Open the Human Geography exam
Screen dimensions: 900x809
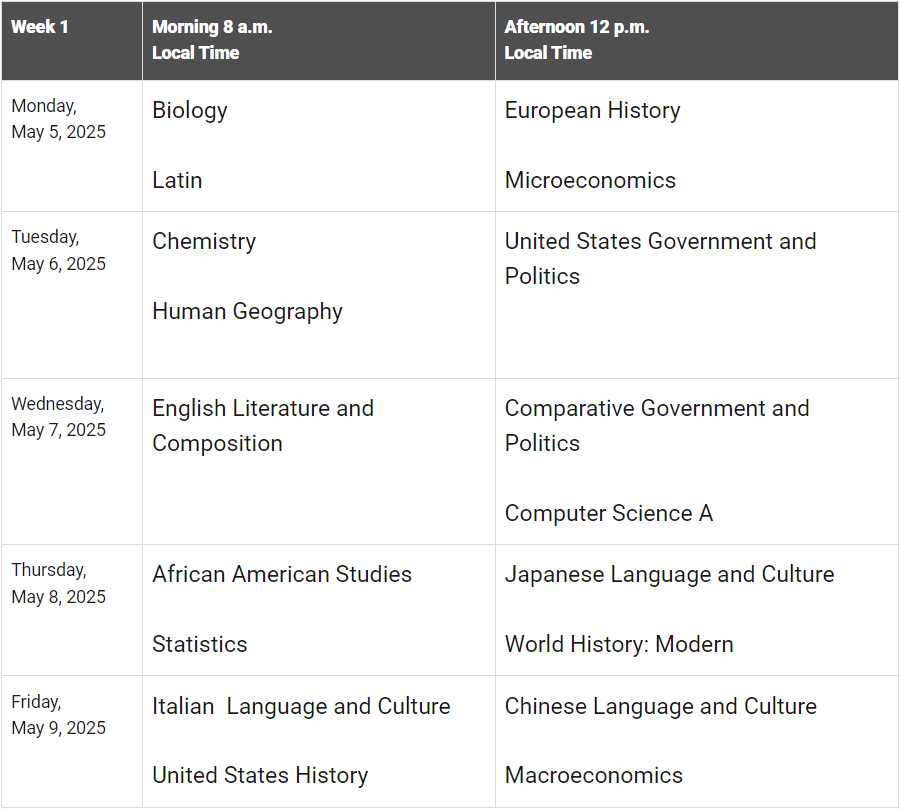247,311
